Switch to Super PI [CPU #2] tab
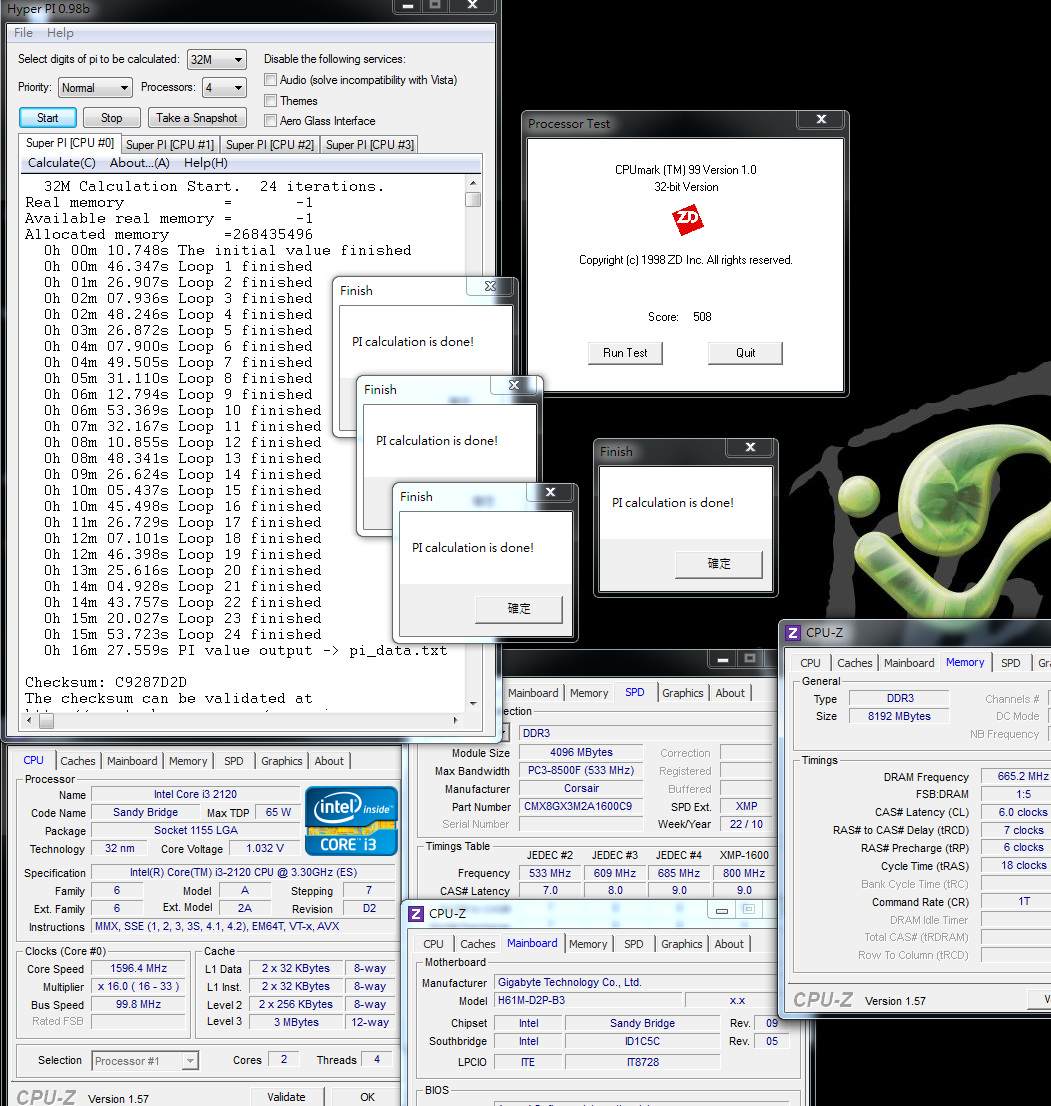The height and width of the screenshot is (1106, 1051). 269,145
